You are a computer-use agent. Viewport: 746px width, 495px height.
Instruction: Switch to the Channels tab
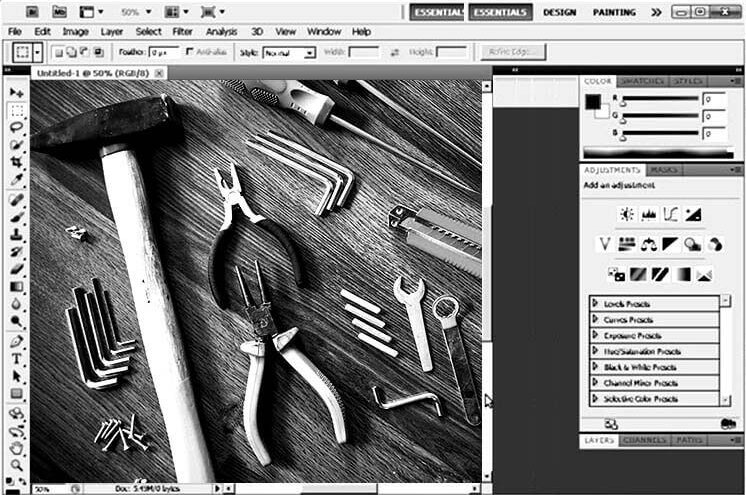click(644, 440)
